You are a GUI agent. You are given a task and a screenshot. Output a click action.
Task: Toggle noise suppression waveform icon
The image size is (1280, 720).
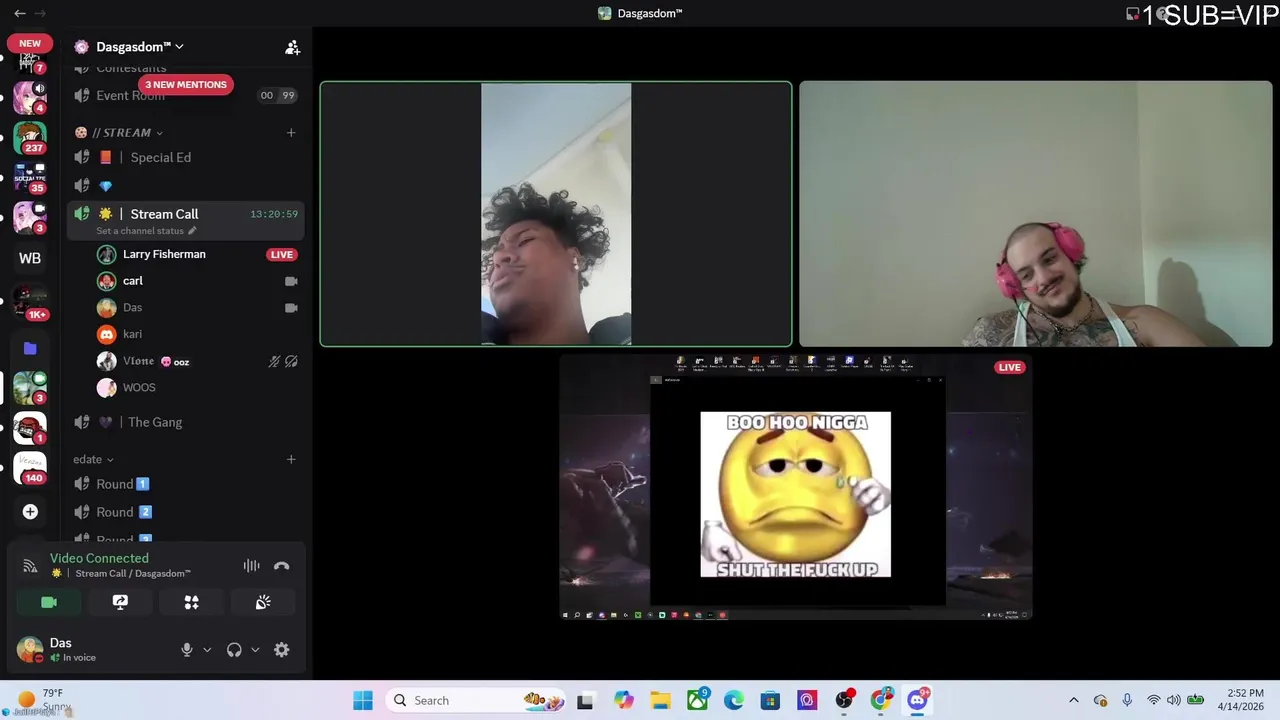pos(251,566)
